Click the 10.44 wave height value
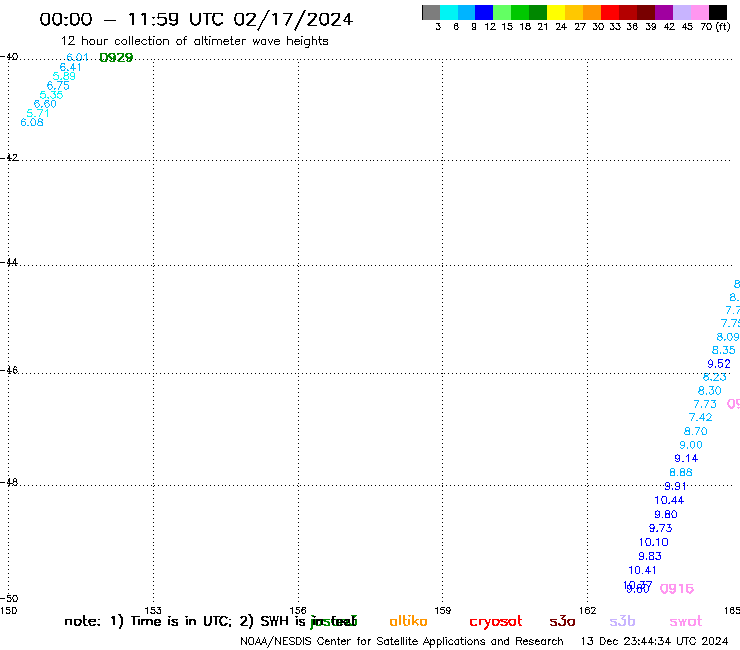Viewport: 740px width, 650px height. tap(669, 500)
